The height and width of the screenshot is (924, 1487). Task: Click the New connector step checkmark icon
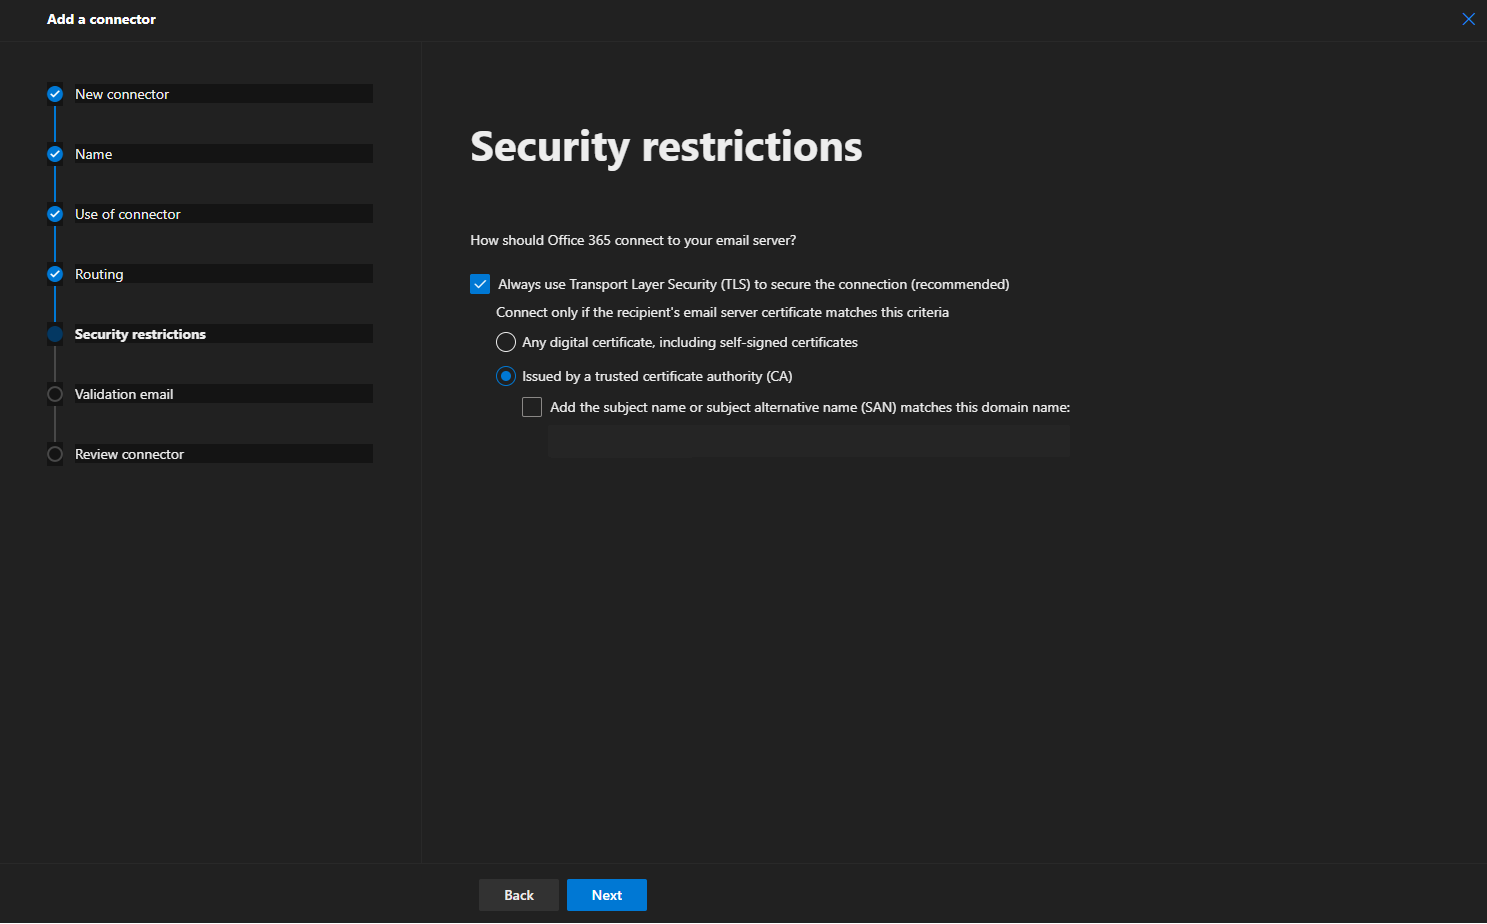click(55, 94)
